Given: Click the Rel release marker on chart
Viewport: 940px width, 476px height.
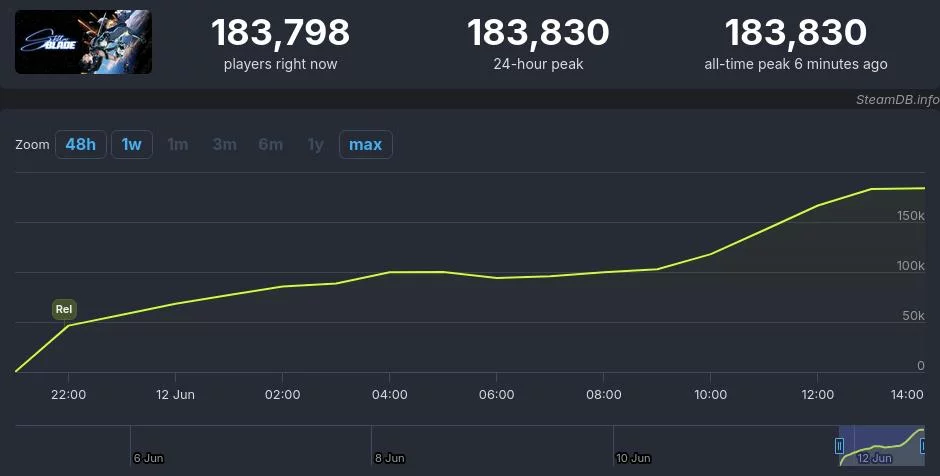Looking at the screenshot, I should [64, 309].
